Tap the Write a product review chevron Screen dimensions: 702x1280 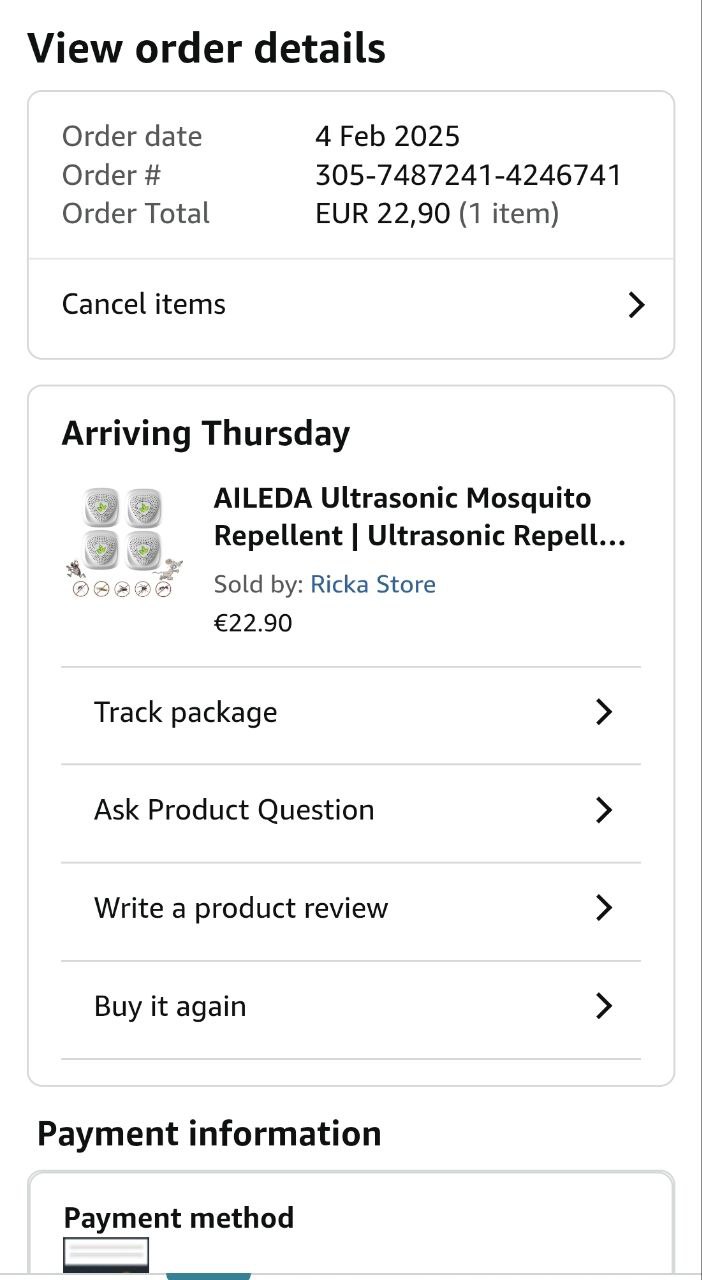point(603,908)
